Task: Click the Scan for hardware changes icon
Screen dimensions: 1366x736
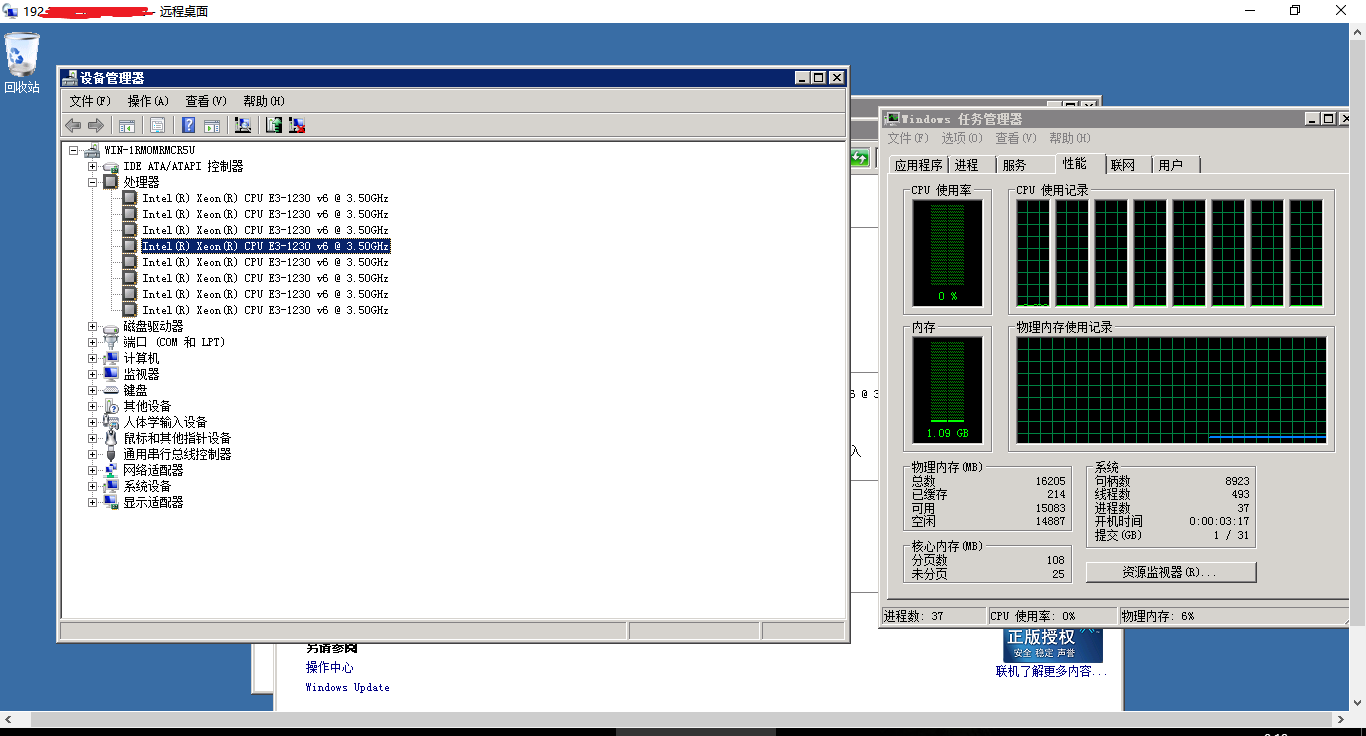Action: click(243, 125)
